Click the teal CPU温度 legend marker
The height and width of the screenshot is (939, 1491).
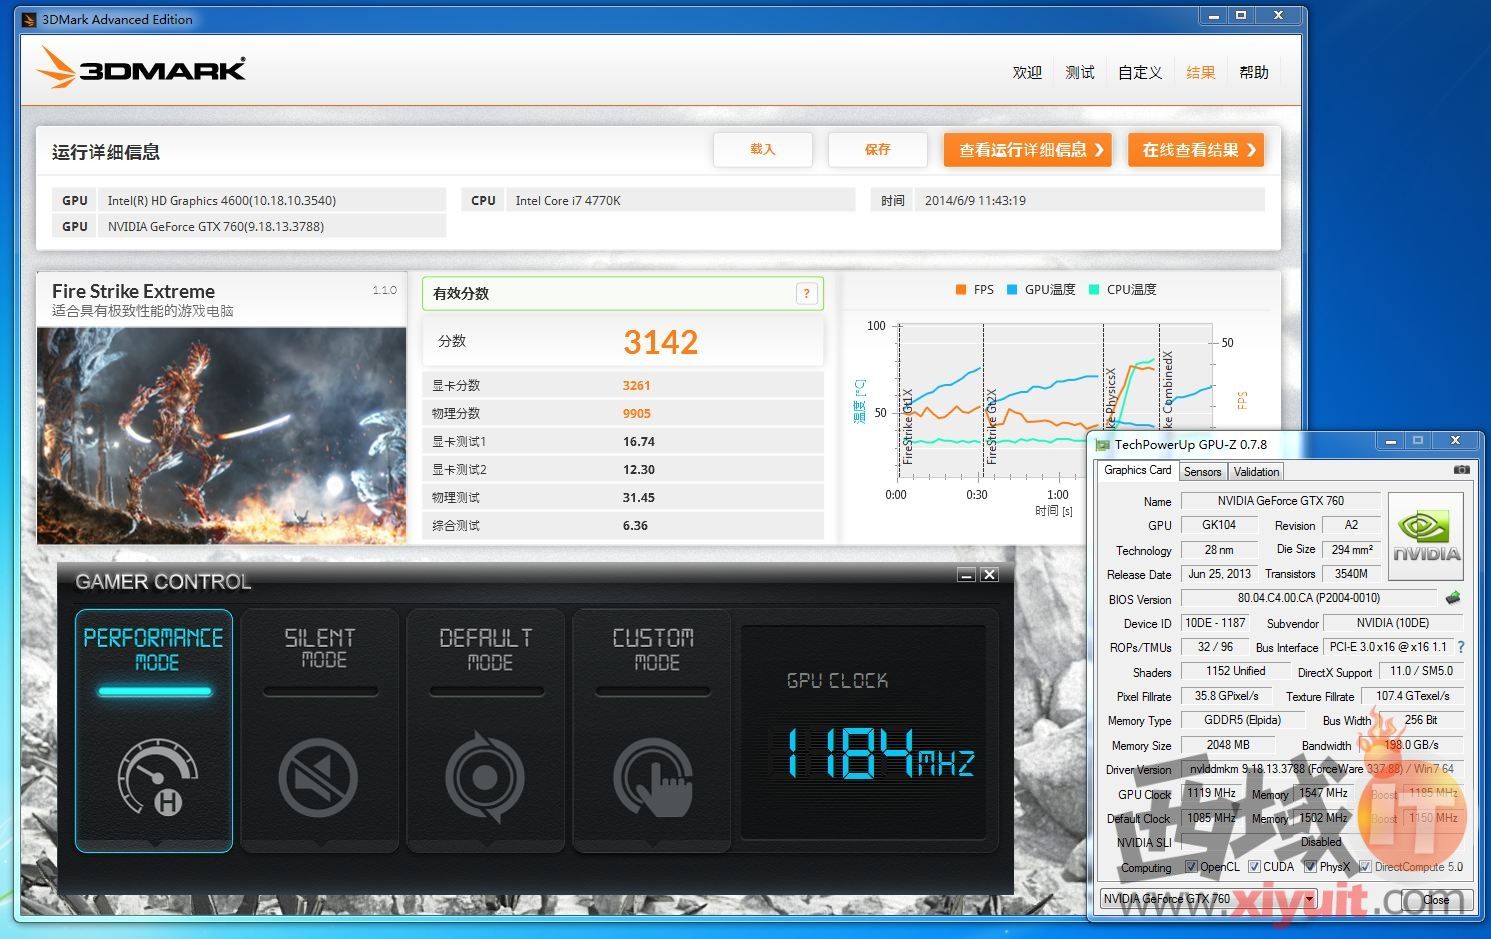(x=1094, y=290)
